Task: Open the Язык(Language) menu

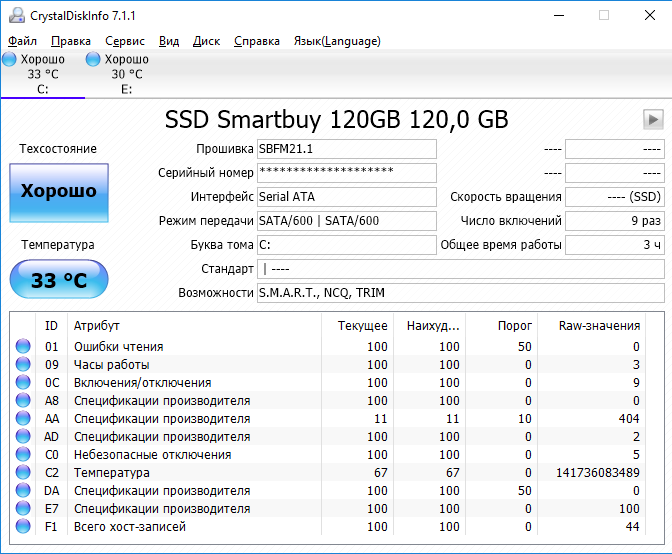Action: (x=337, y=41)
